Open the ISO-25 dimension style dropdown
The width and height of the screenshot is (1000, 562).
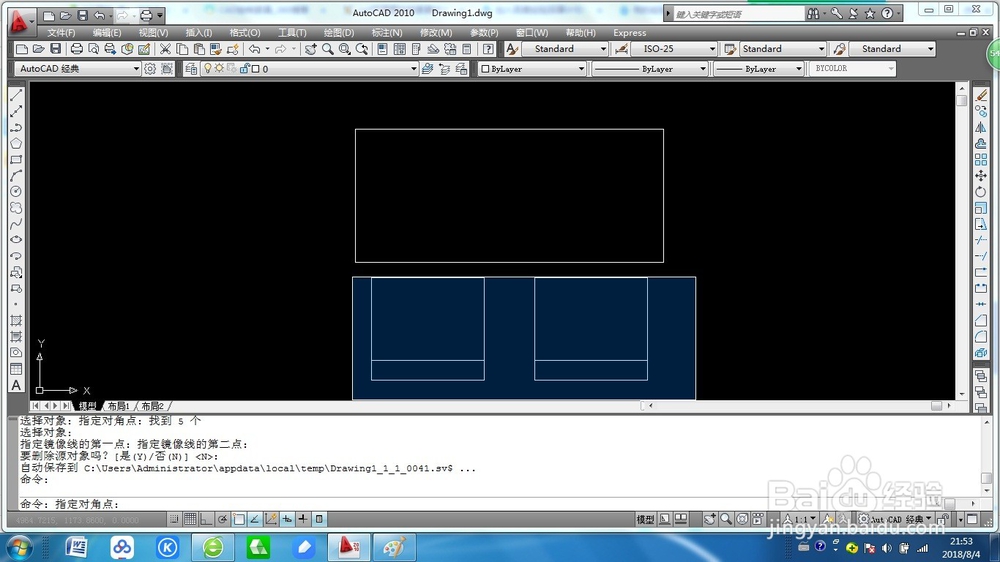tap(712, 48)
